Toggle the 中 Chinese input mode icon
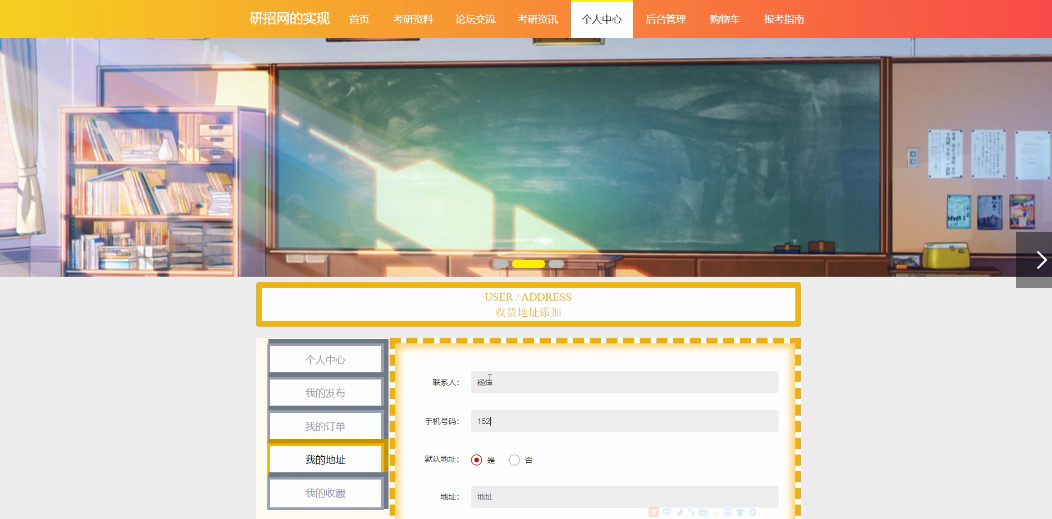The height and width of the screenshot is (519, 1052). click(667, 512)
